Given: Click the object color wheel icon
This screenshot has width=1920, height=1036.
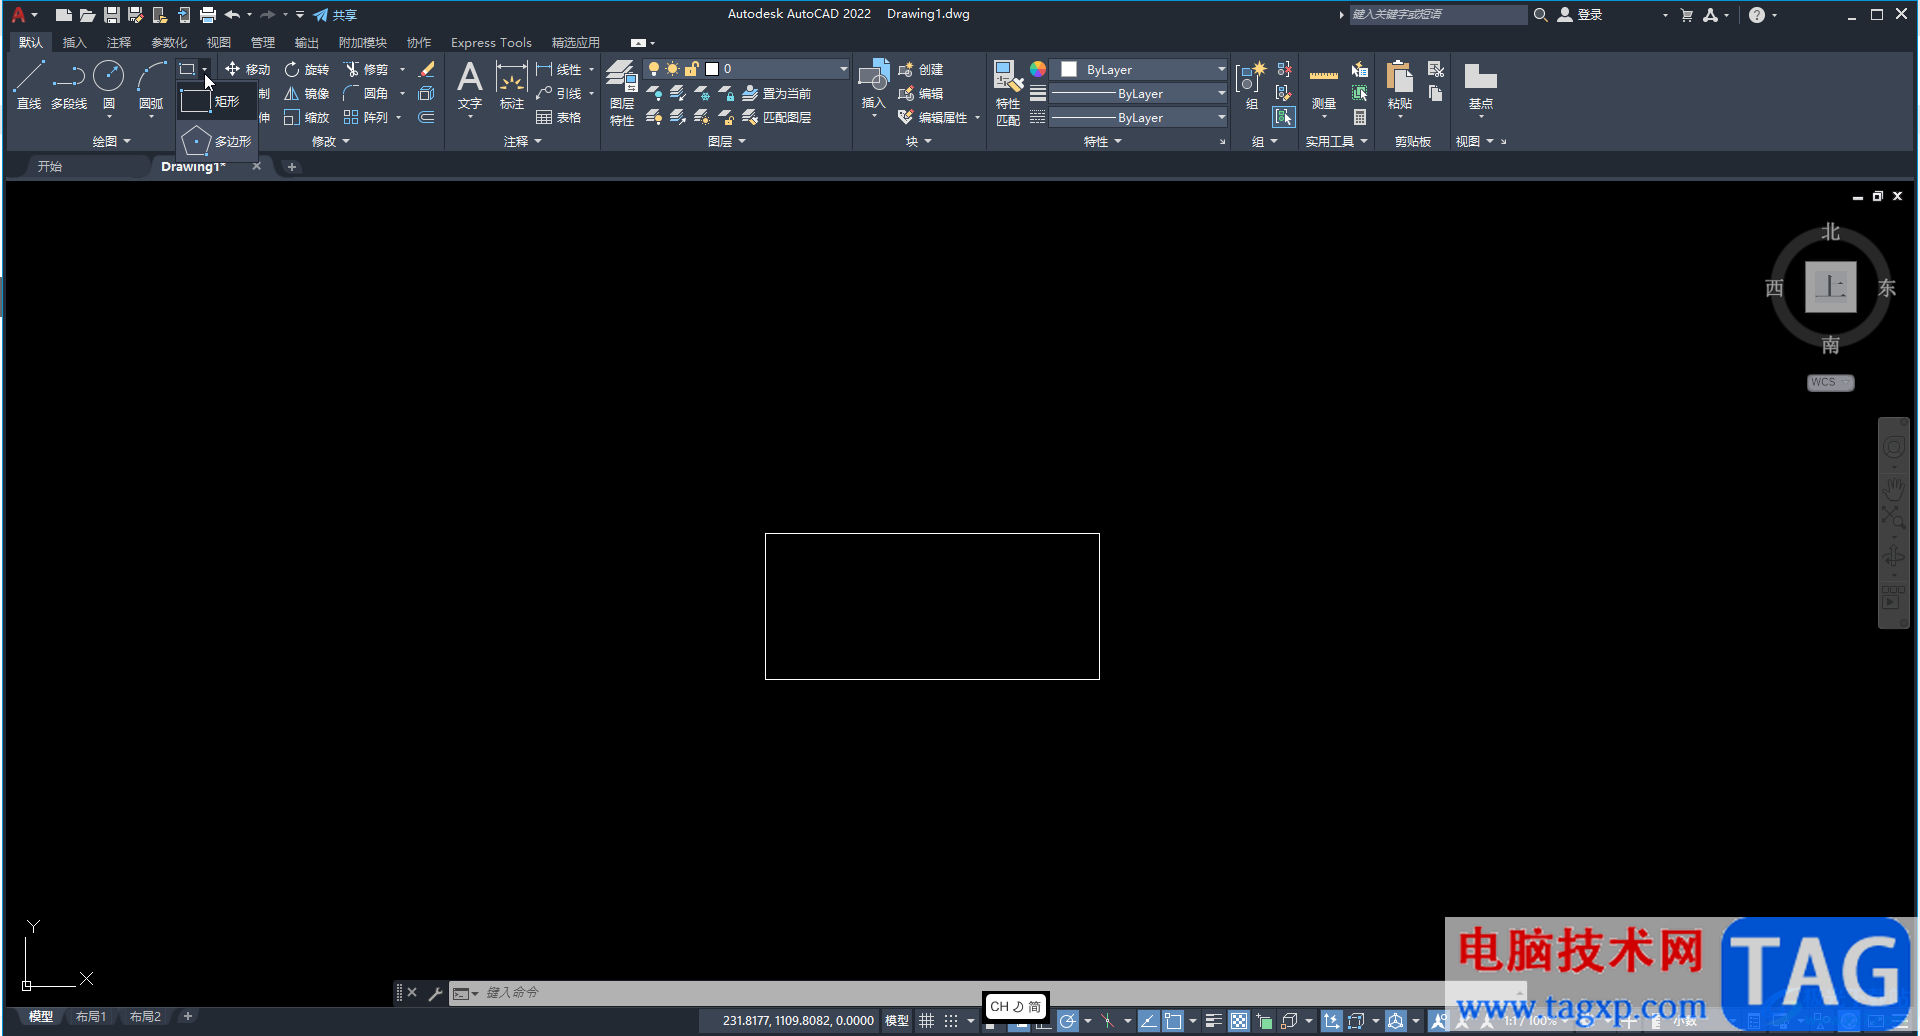Looking at the screenshot, I should (1038, 69).
